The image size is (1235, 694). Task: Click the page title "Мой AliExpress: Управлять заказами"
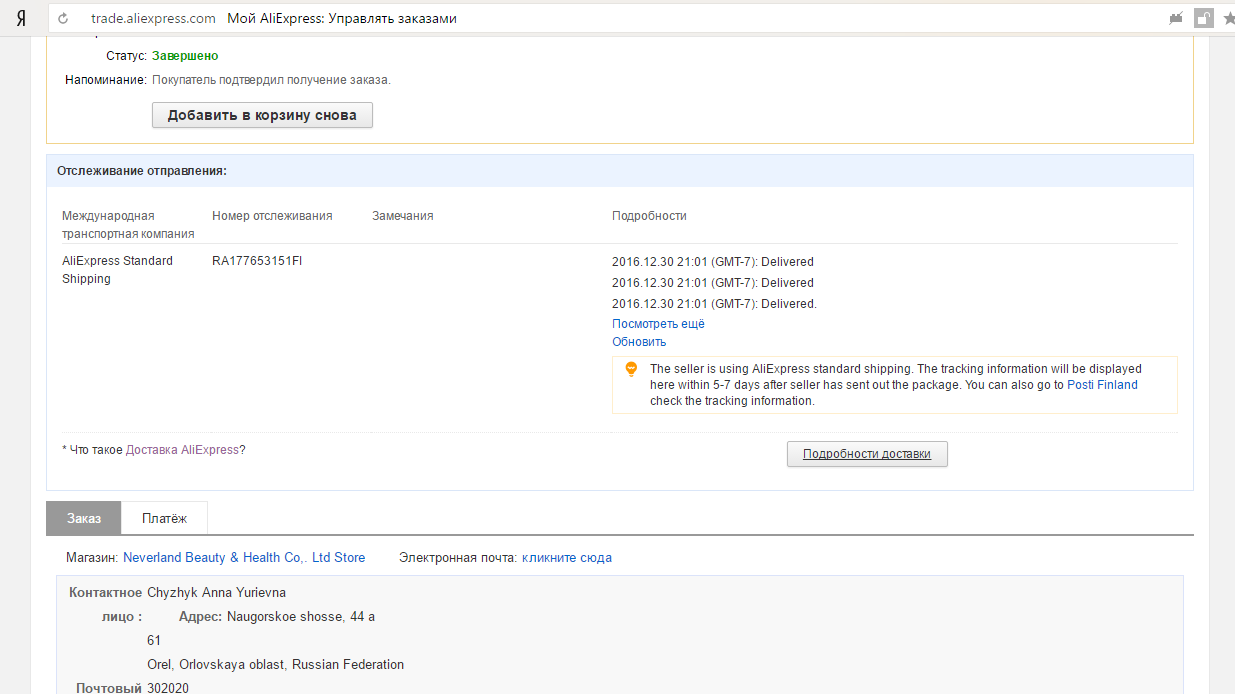coord(342,18)
